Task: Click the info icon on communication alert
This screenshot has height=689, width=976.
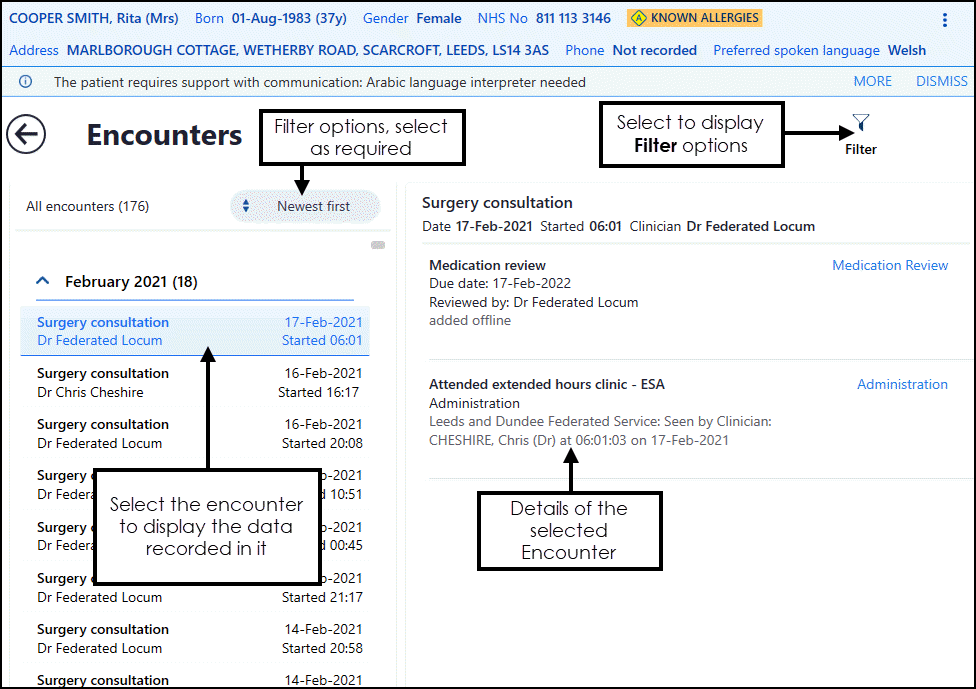Action: click(26, 82)
